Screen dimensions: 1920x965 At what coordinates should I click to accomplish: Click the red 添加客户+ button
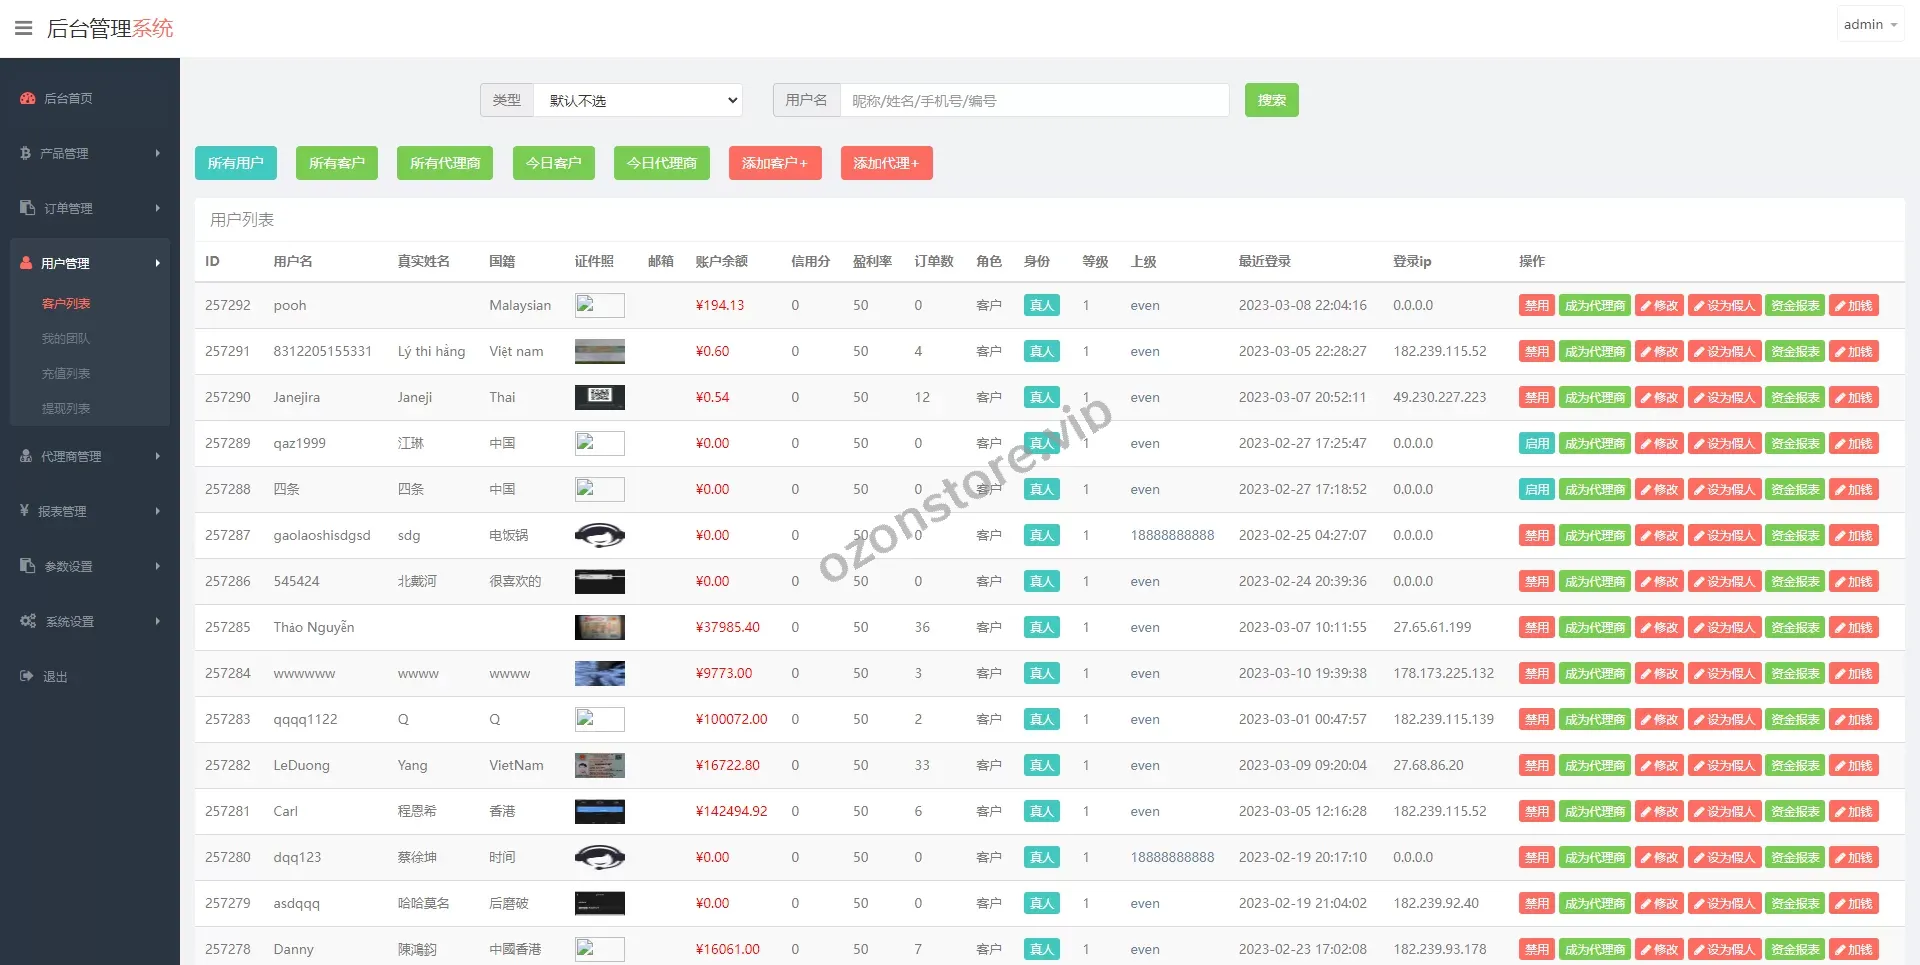pyautogui.click(x=774, y=163)
